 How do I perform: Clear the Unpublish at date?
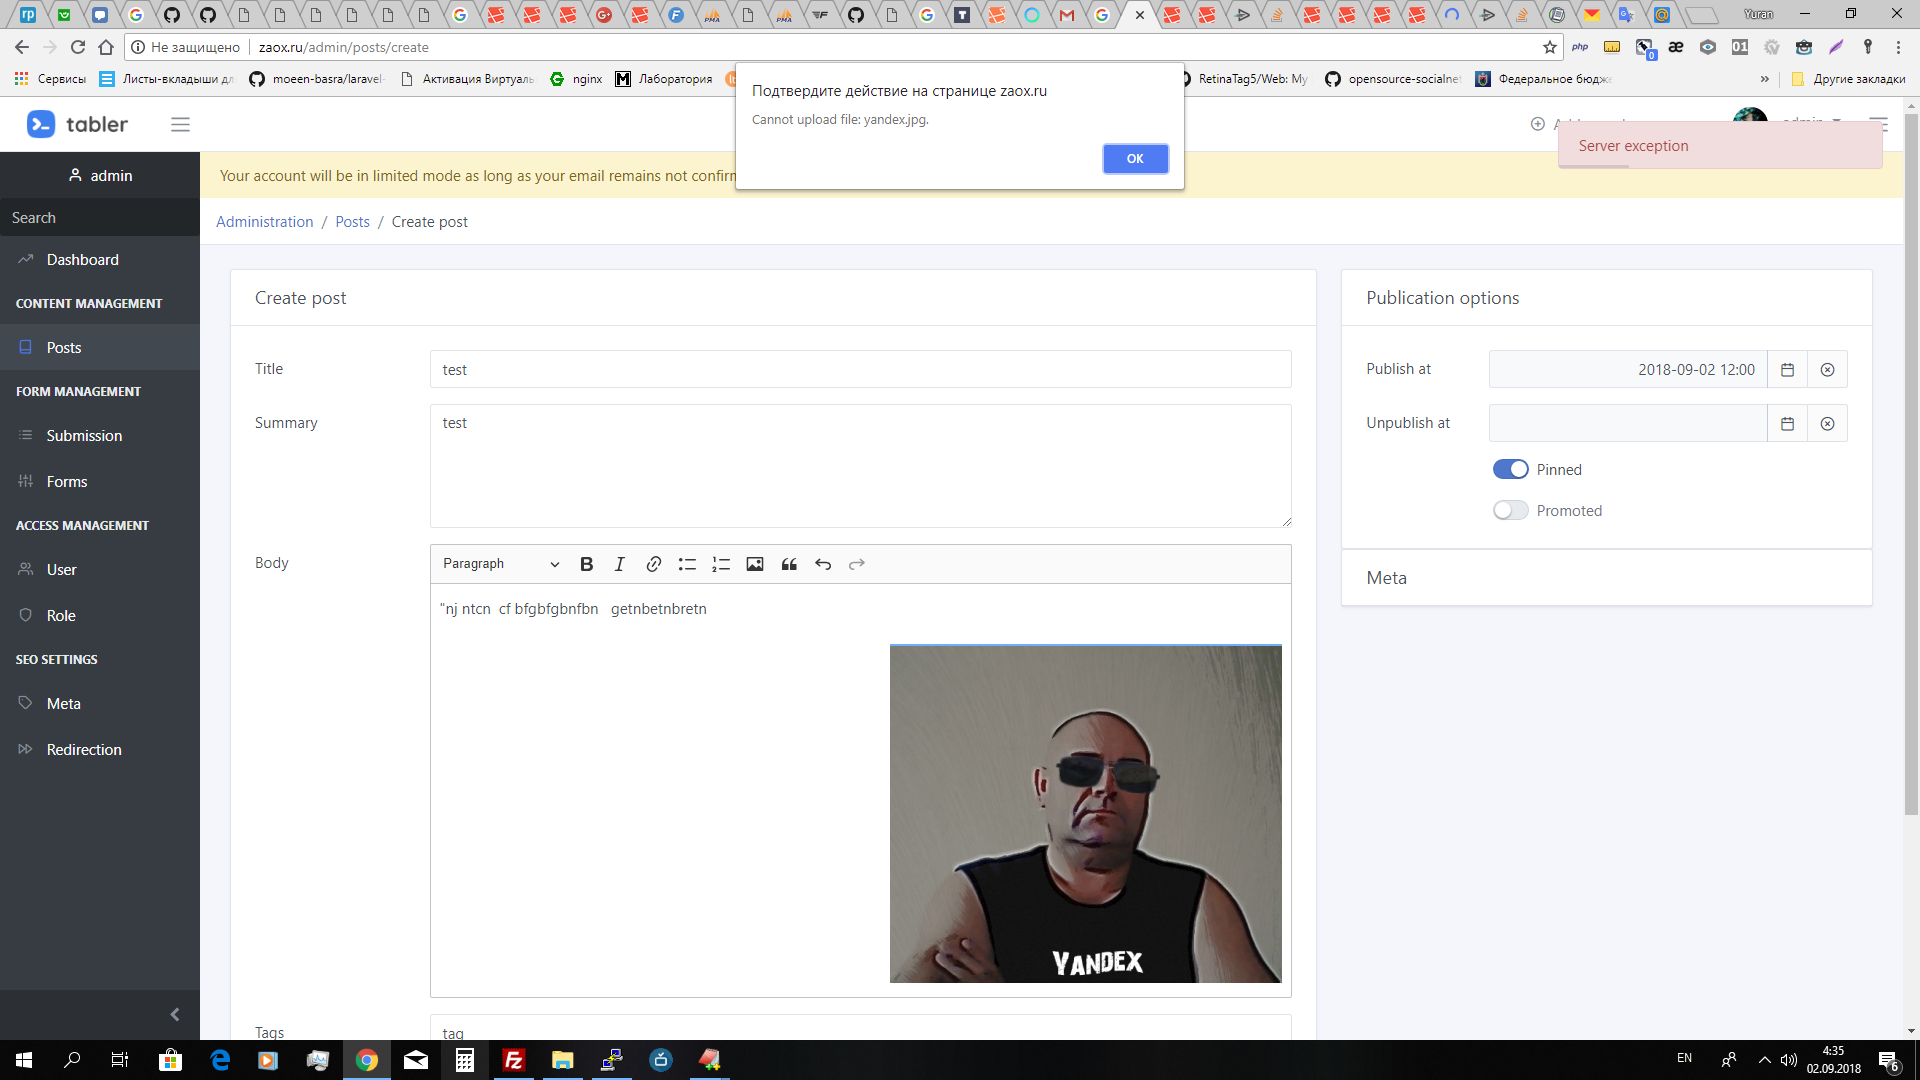click(x=1827, y=424)
